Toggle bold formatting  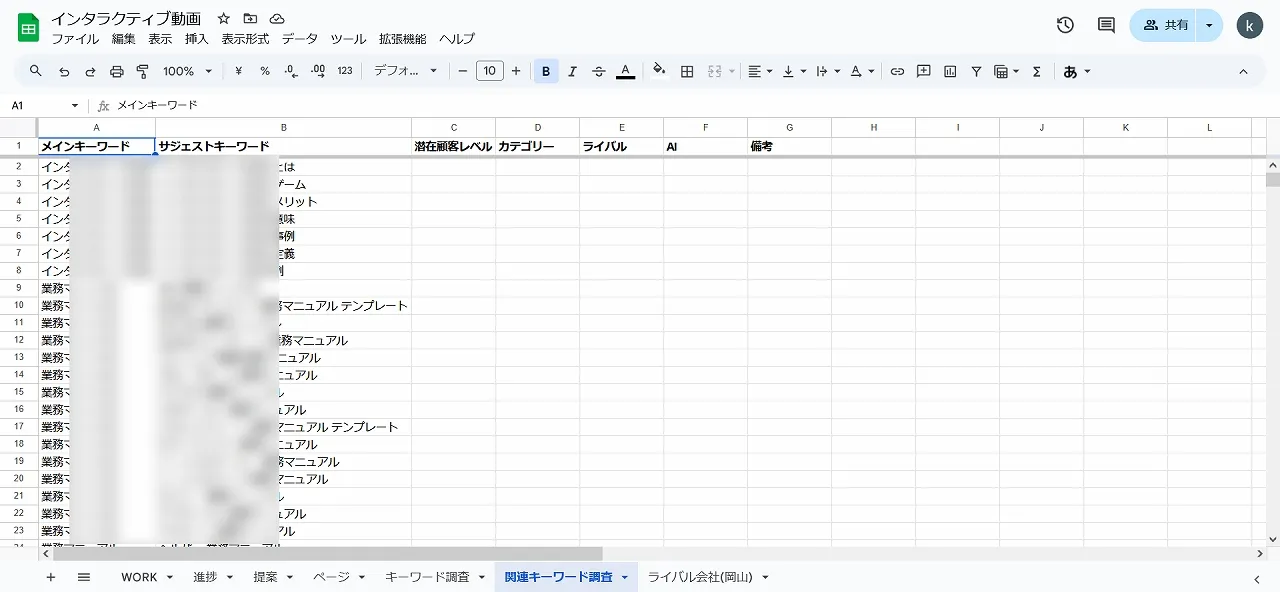[x=546, y=71]
